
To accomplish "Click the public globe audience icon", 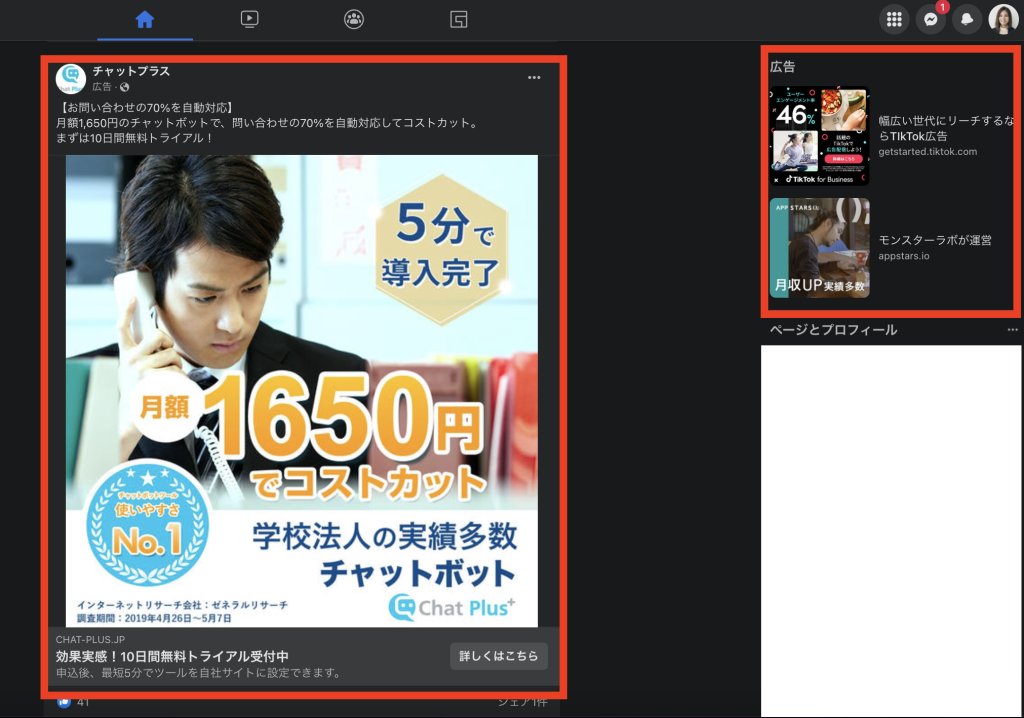I will click(124, 87).
